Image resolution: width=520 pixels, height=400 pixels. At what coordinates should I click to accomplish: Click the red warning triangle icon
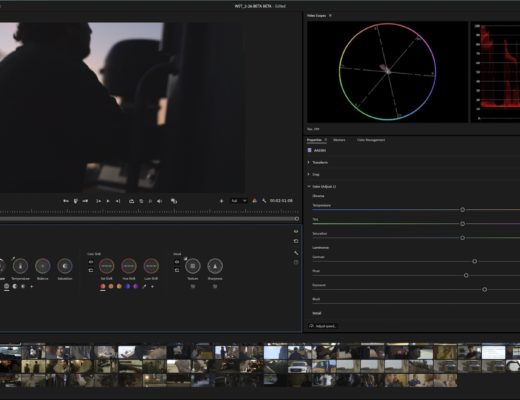coord(255,201)
